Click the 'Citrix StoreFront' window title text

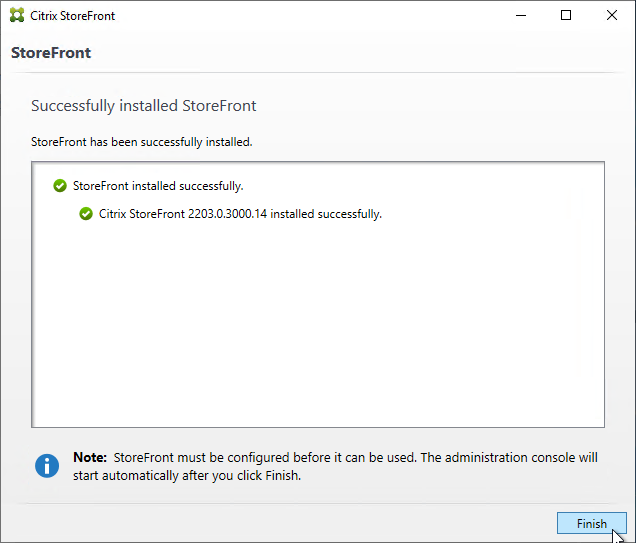73,16
